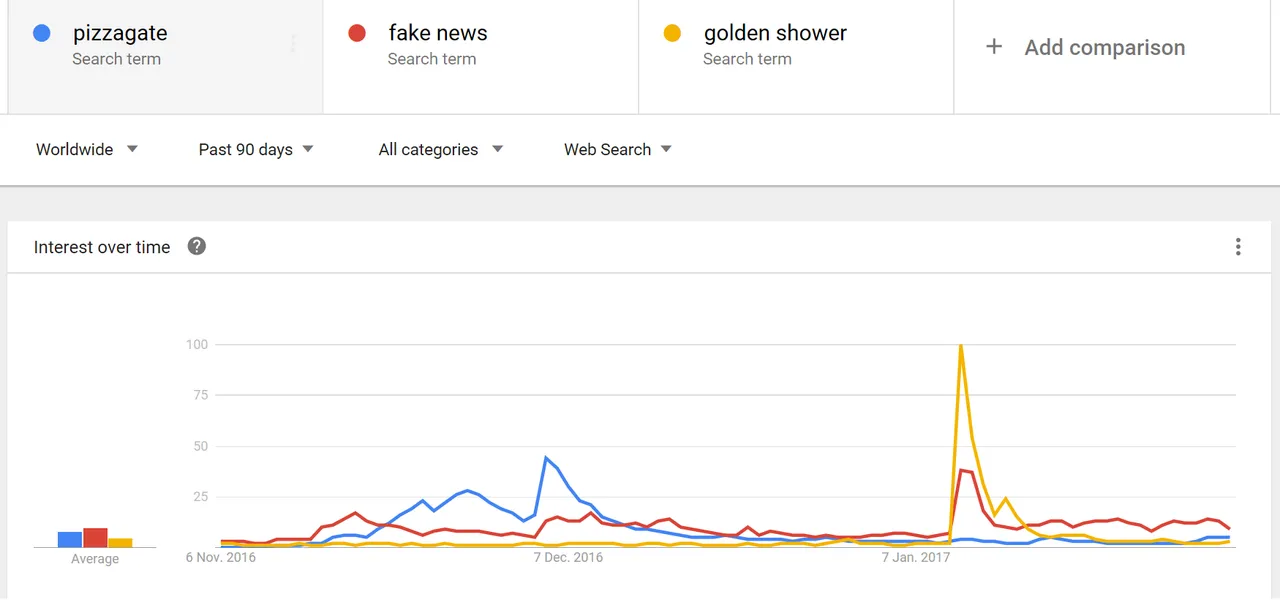Expand the Web Search type dropdown

pyautogui.click(x=618, y=150)
